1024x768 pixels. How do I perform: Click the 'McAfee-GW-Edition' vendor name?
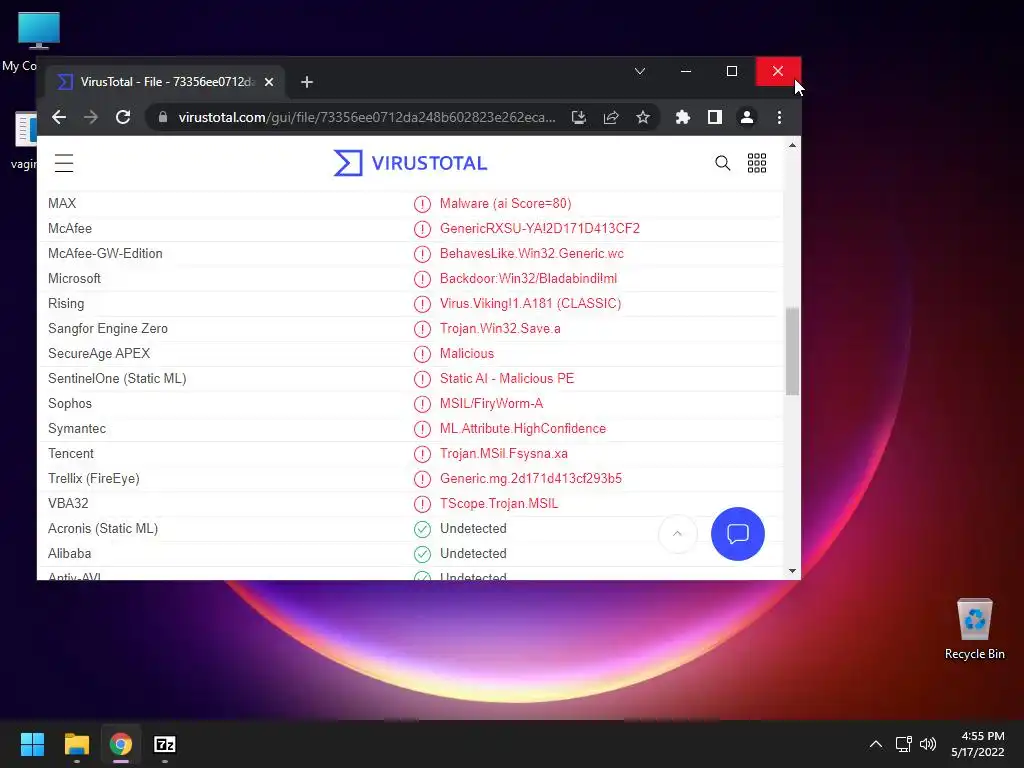105,253
